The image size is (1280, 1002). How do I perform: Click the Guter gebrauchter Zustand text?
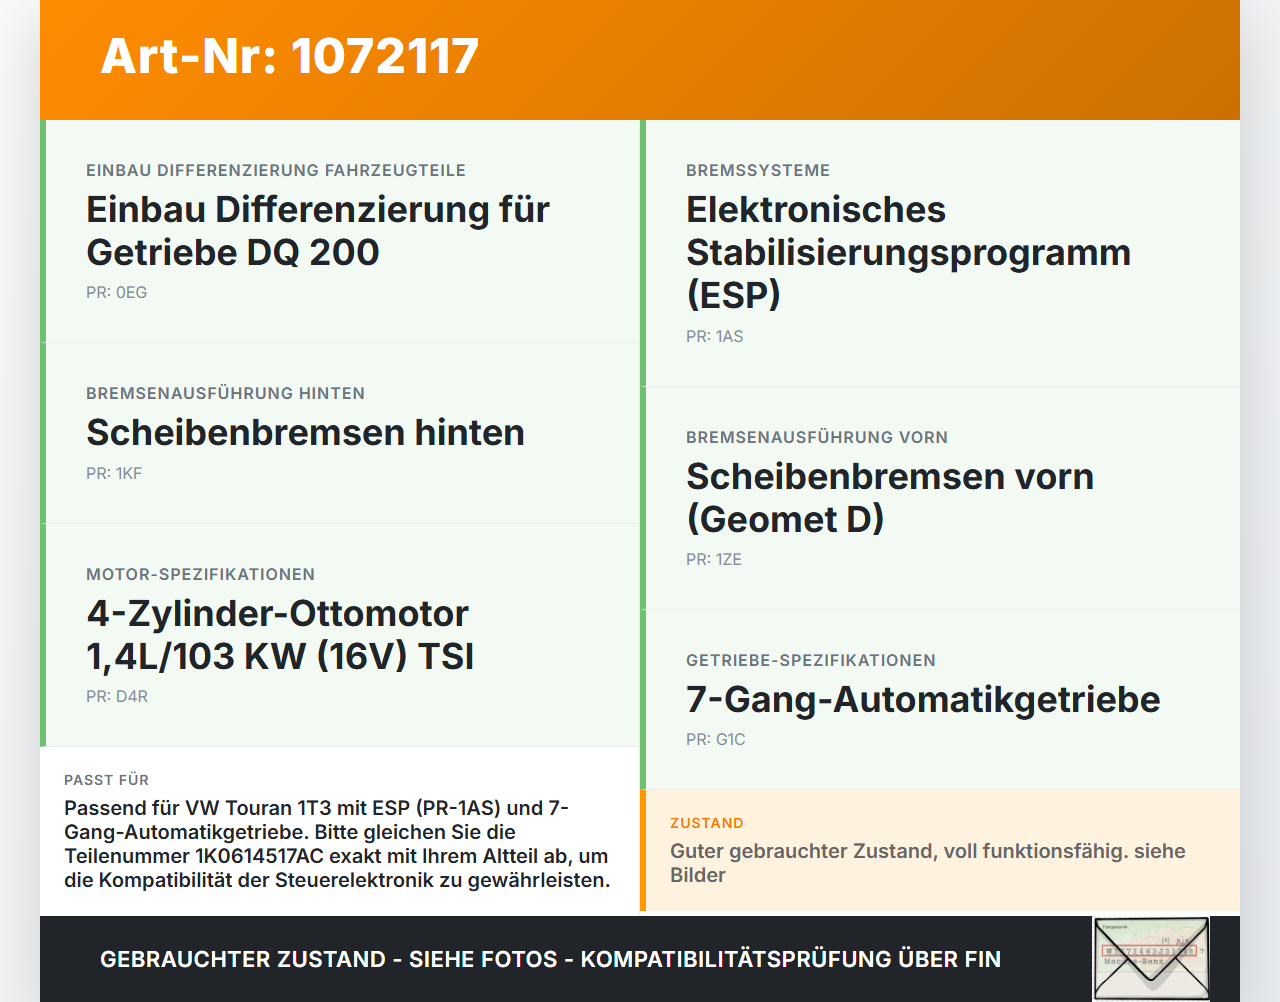click(928, 863)
